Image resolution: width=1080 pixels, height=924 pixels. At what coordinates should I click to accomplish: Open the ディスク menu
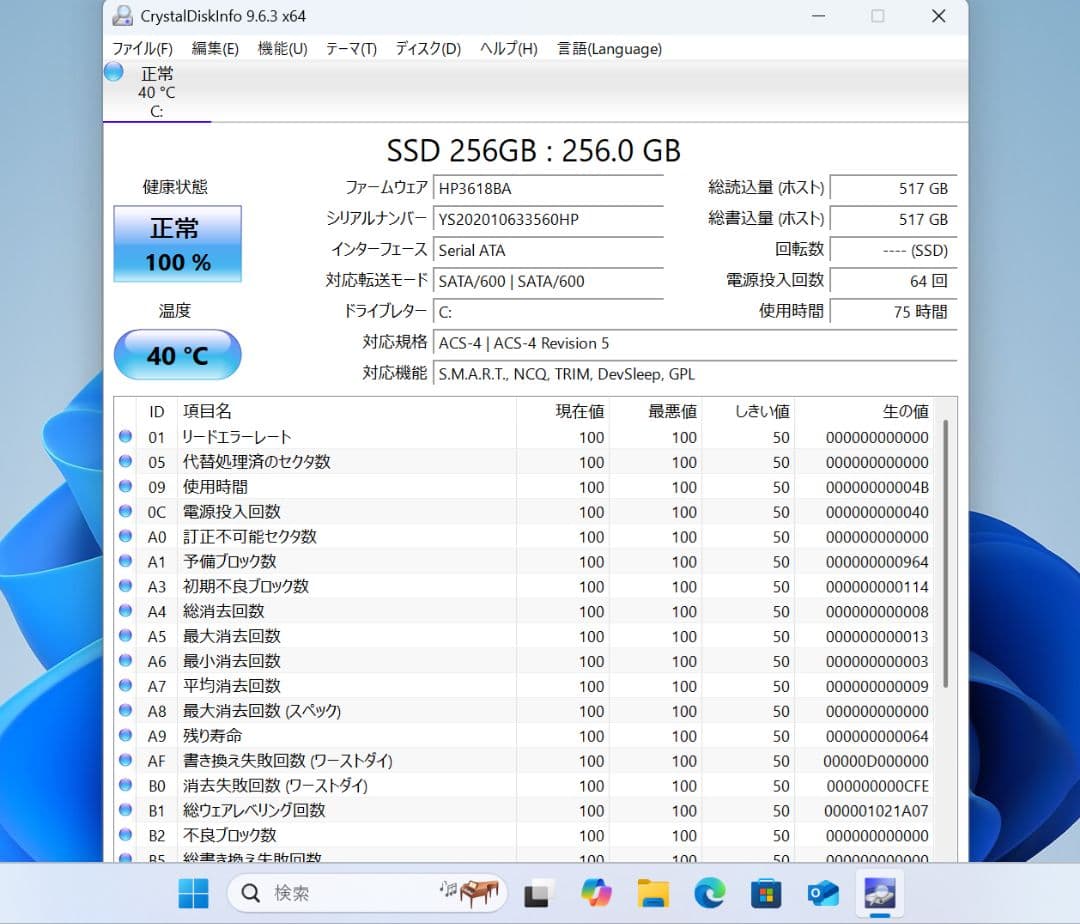(x=426, y=48)
